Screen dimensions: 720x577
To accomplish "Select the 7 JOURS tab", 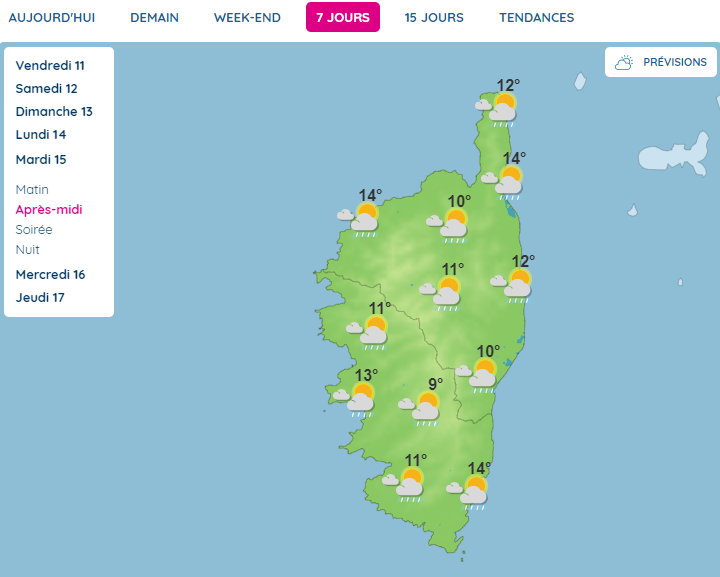I will (x=343, y=17).
